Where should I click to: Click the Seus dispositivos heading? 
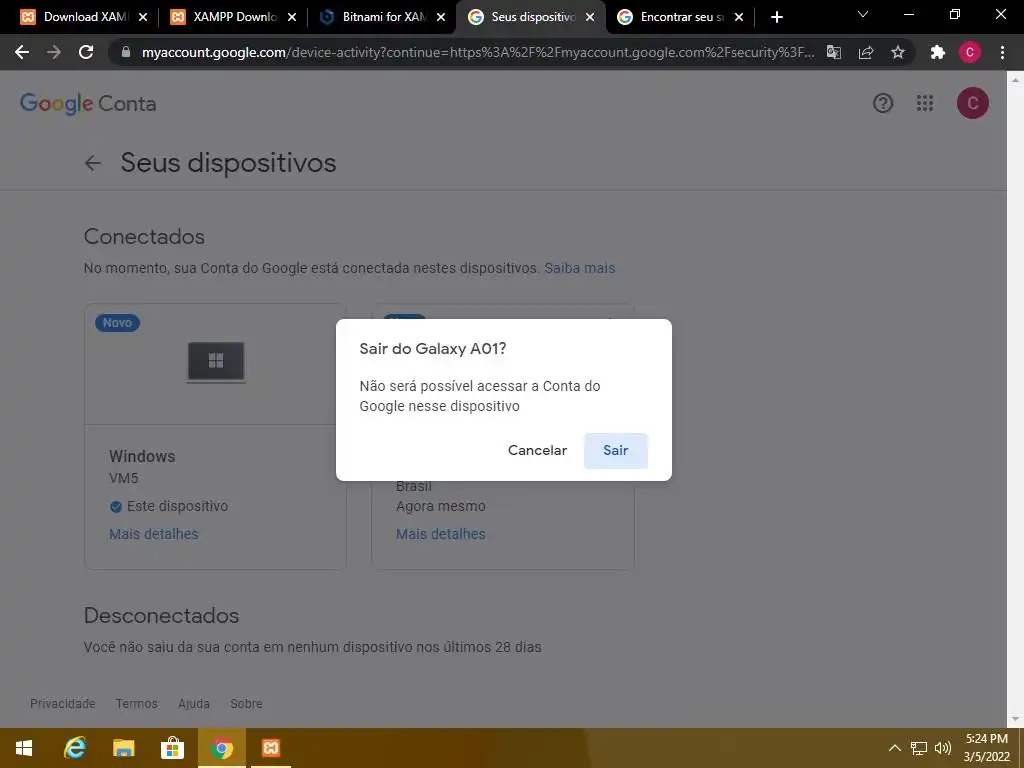[x=228, y=163]
